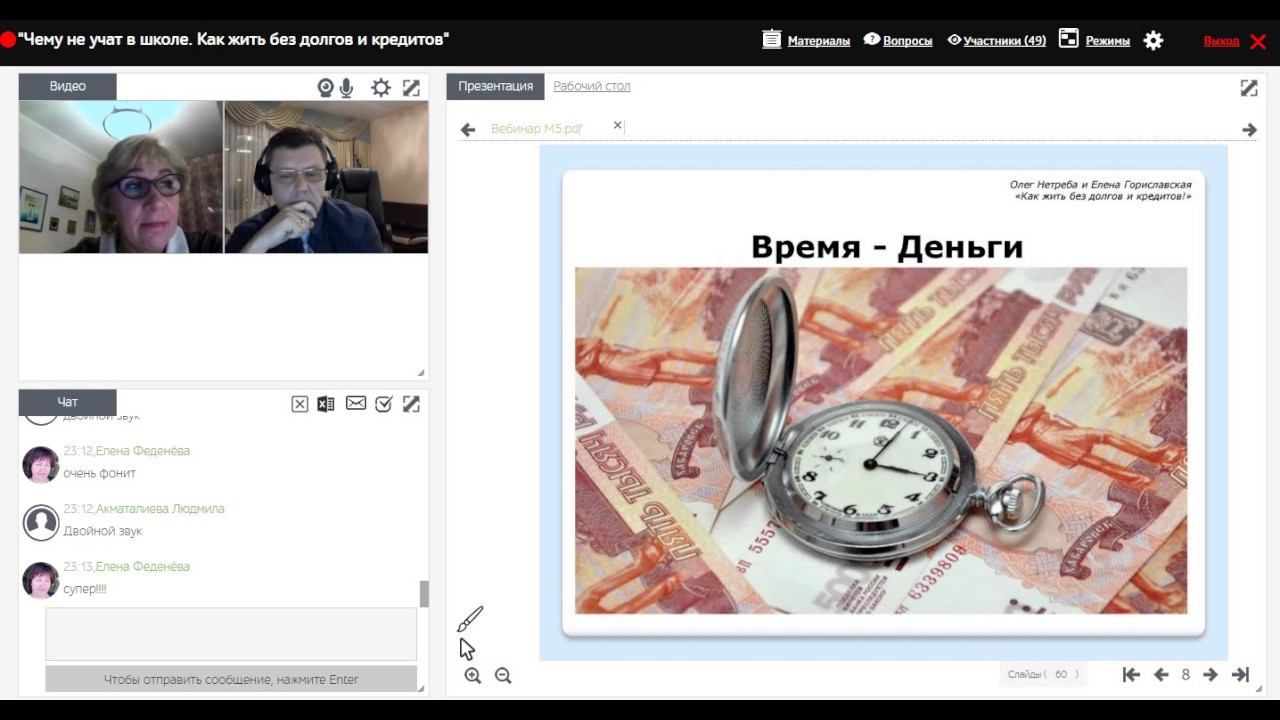
Task: Click the Слайды (60) counter
Action: click(1043, 675)
